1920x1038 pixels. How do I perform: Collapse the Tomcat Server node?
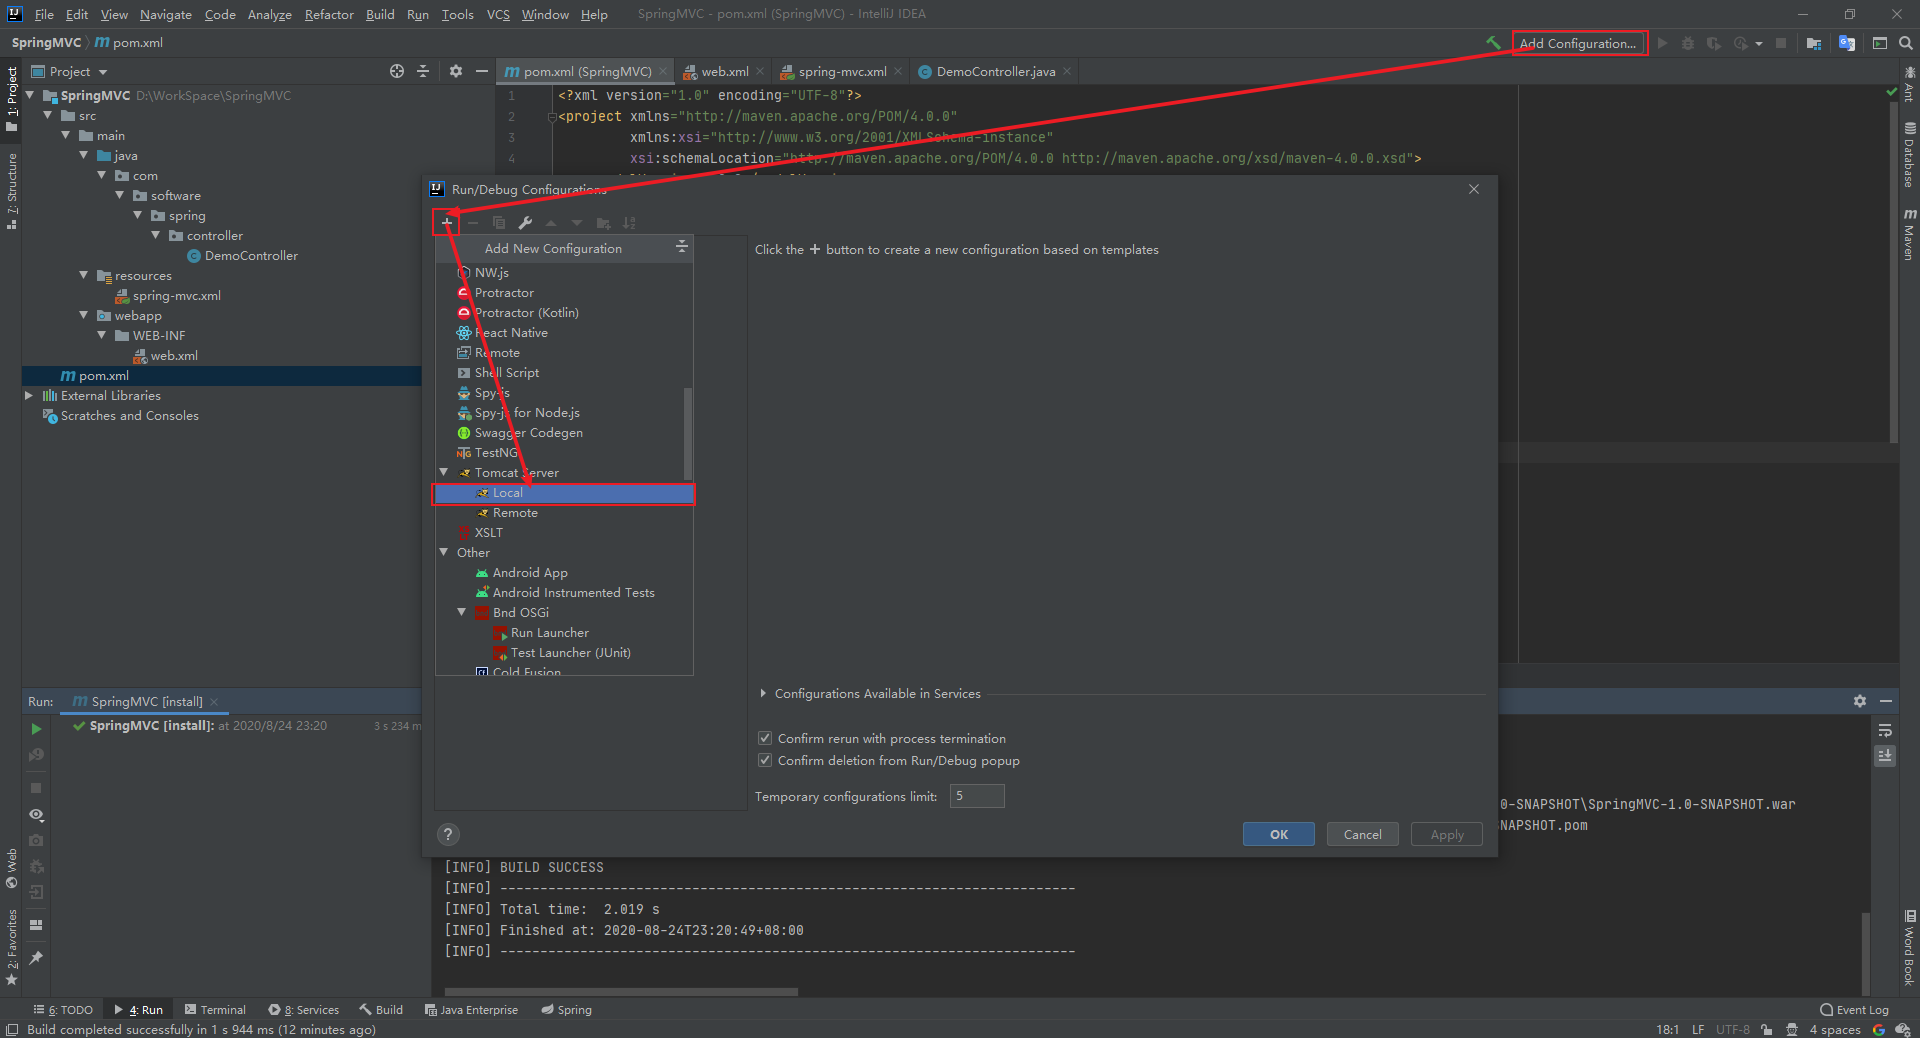tap(444, 472)
